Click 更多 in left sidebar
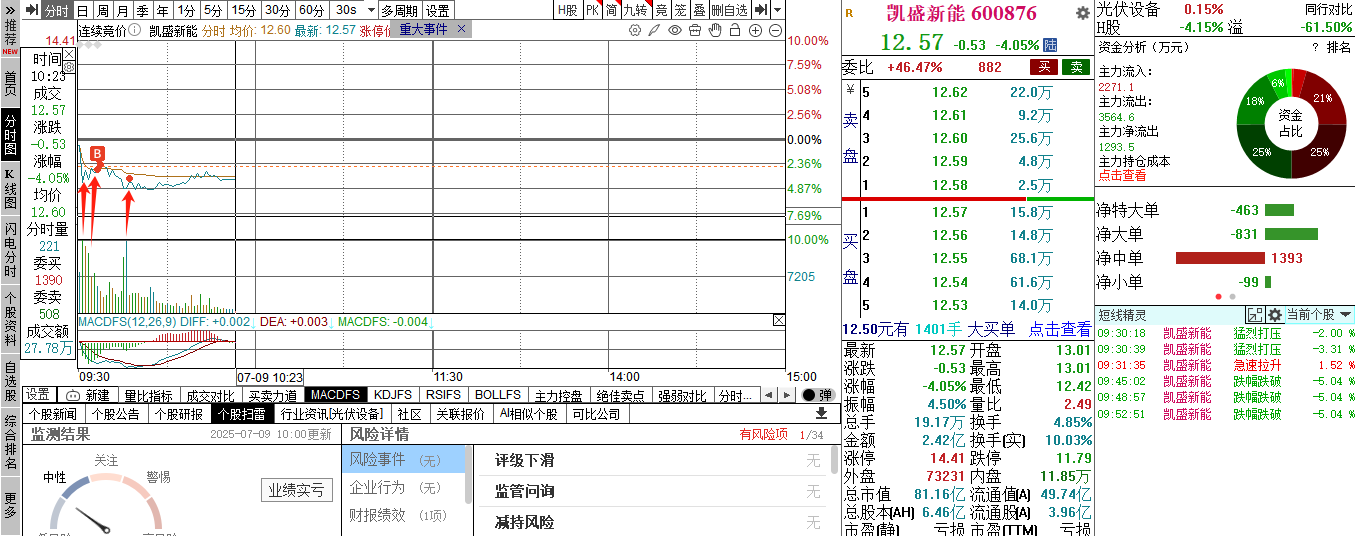The image size is (1355, 536). coord(10,505)
